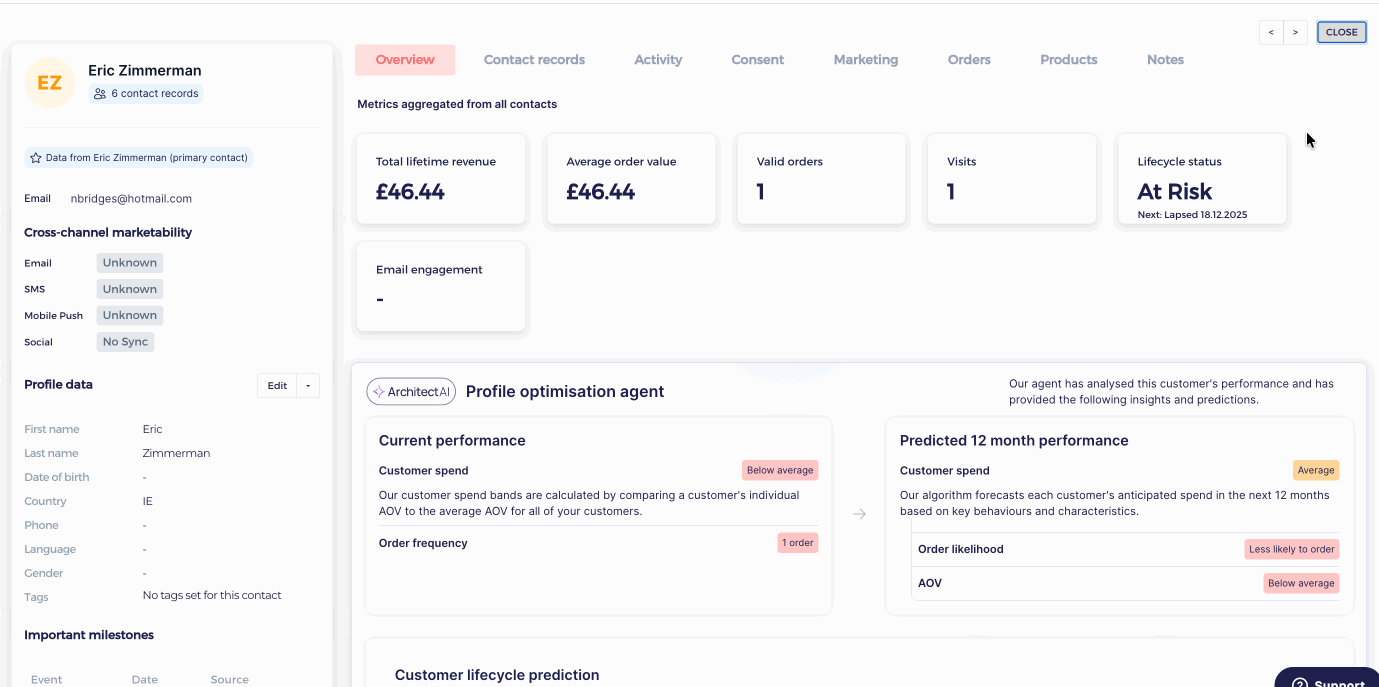Click the Email Unknown marketability badge
This screenshot has height=687, width=1379.
pyautogui.click(x=130, y=263)
